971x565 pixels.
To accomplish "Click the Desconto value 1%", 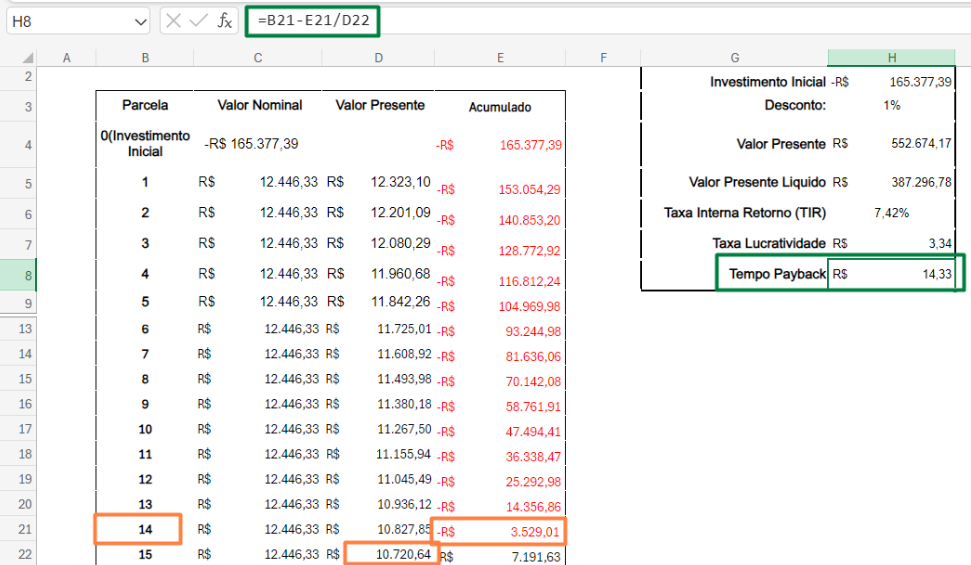I will point(892,105).
